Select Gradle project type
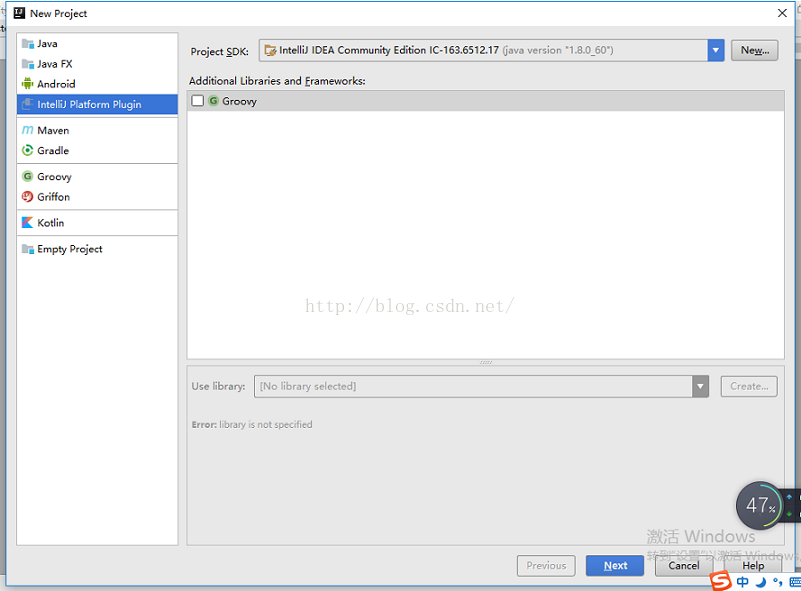The height and width of the screenshot is (591, 801). coord(97,151)
